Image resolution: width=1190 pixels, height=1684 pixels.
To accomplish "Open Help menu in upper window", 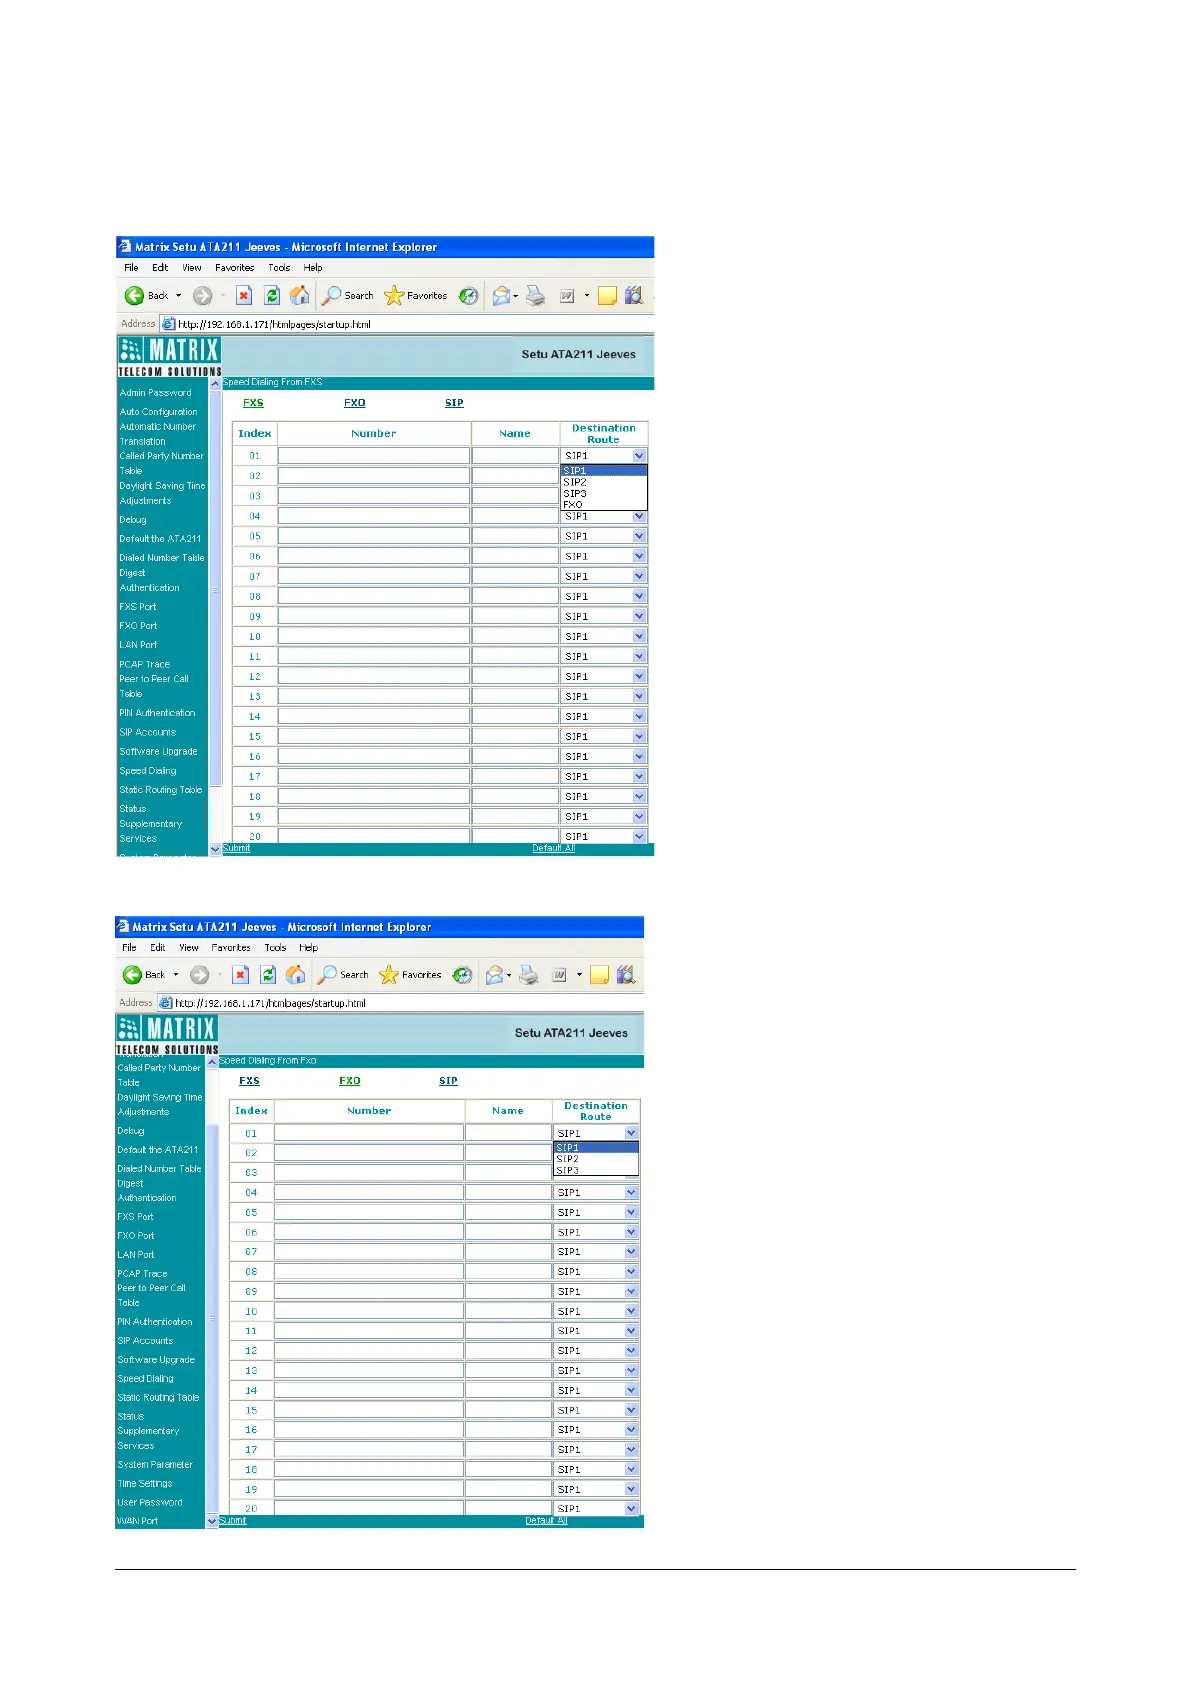I will tap(313, 268).
